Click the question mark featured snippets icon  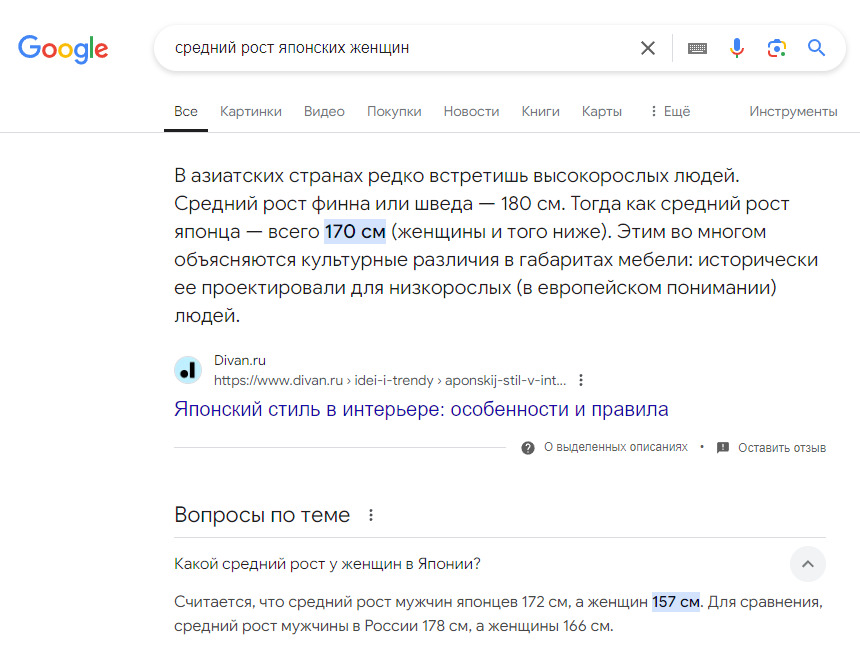click(x=528, y=448)
